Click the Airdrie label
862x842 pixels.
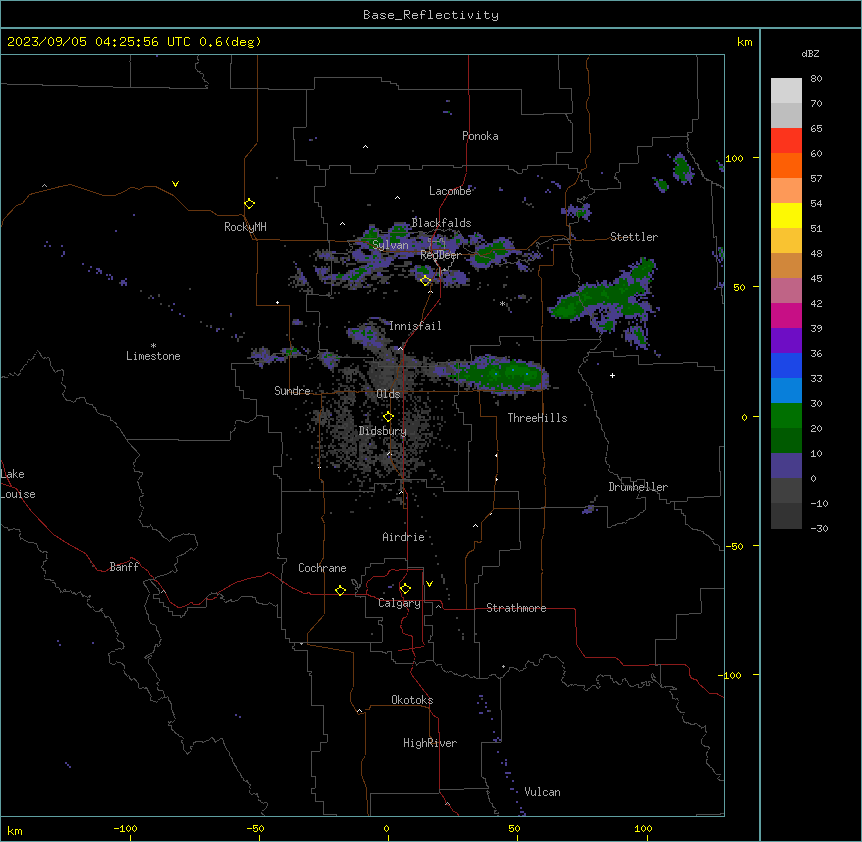403,537
